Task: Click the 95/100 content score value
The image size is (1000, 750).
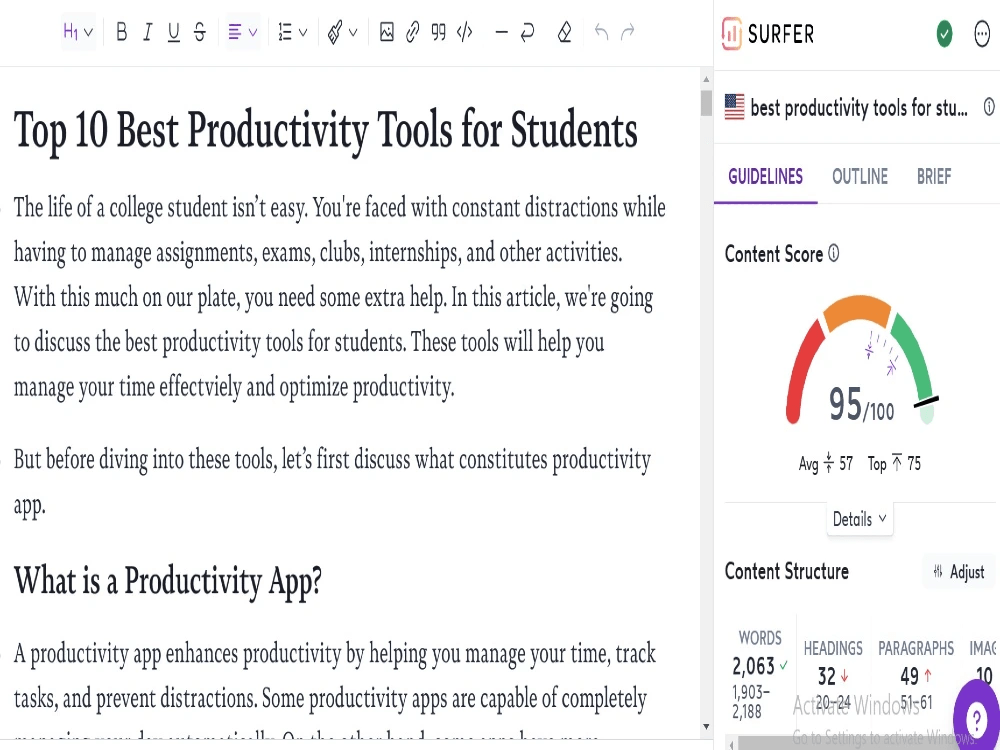Action: pos(861,404)
